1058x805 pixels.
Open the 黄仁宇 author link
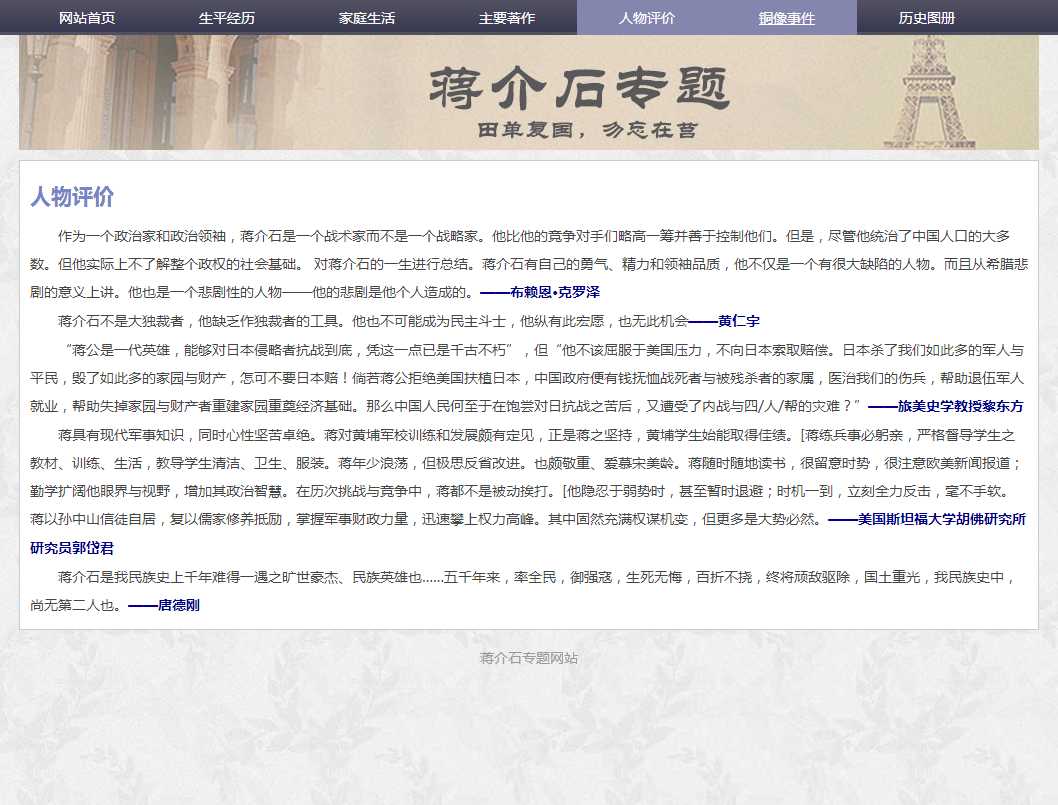[724, 322]
